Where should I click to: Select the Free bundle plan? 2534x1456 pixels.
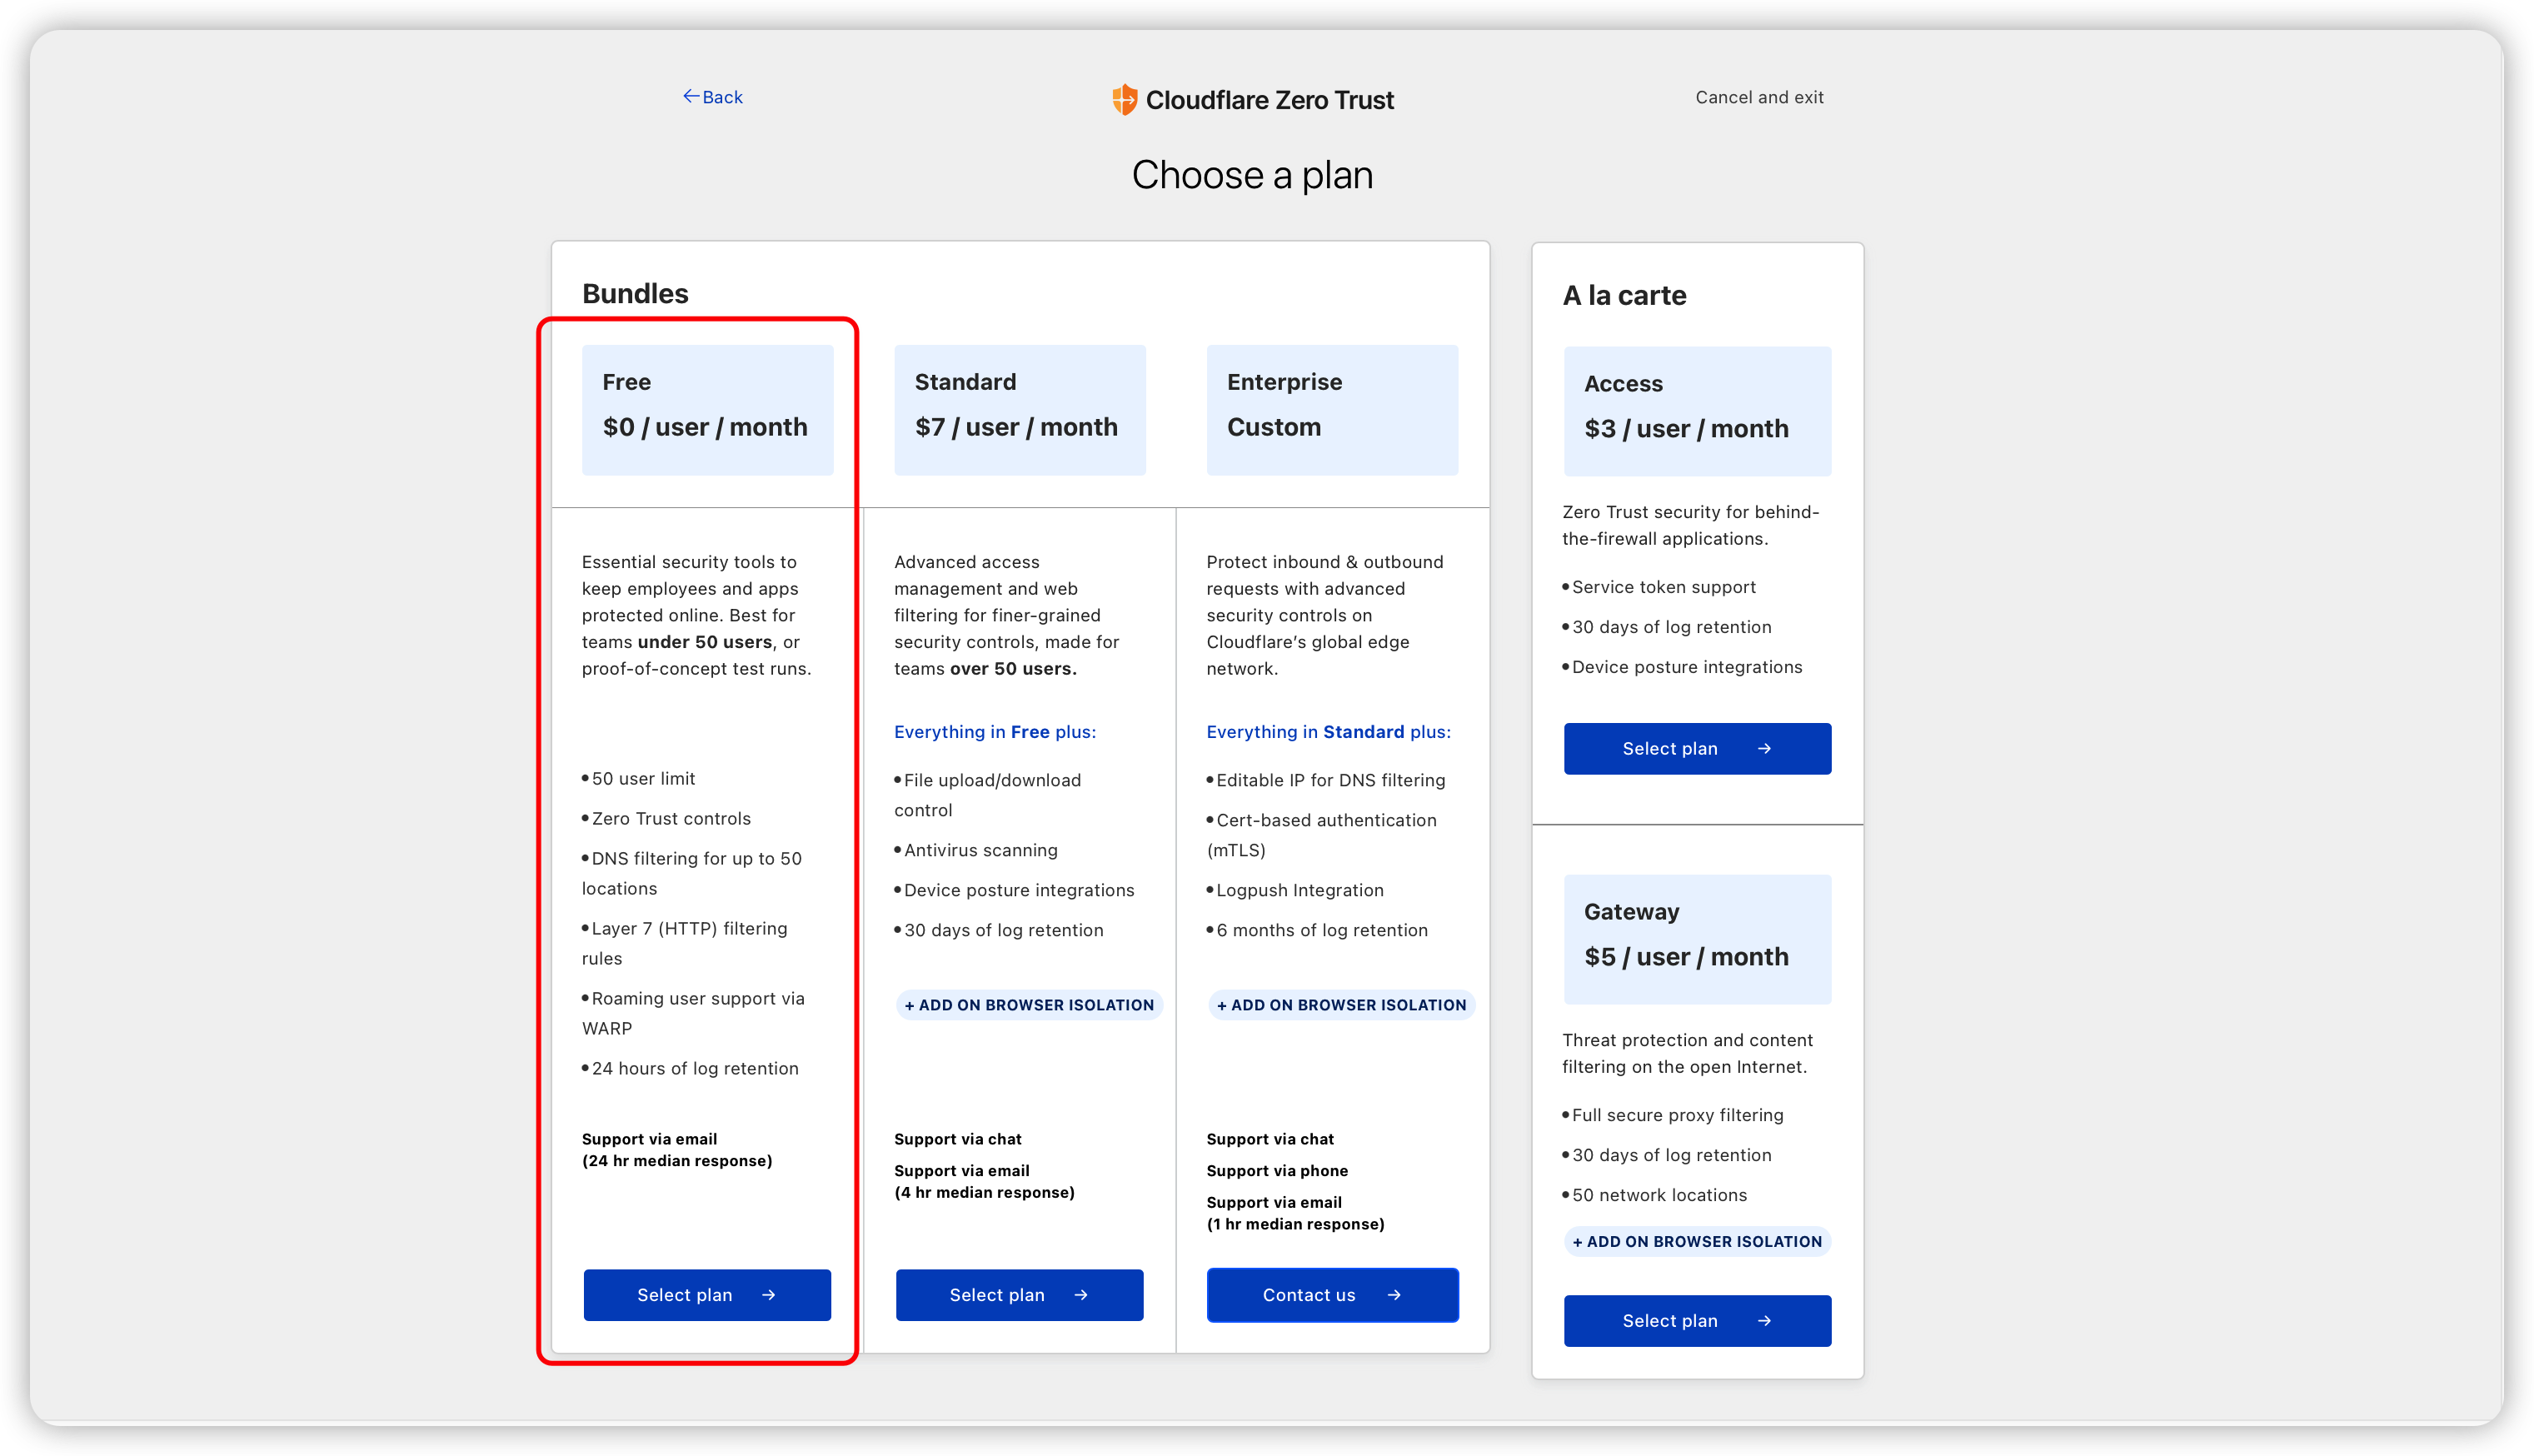pos(707,1295)
